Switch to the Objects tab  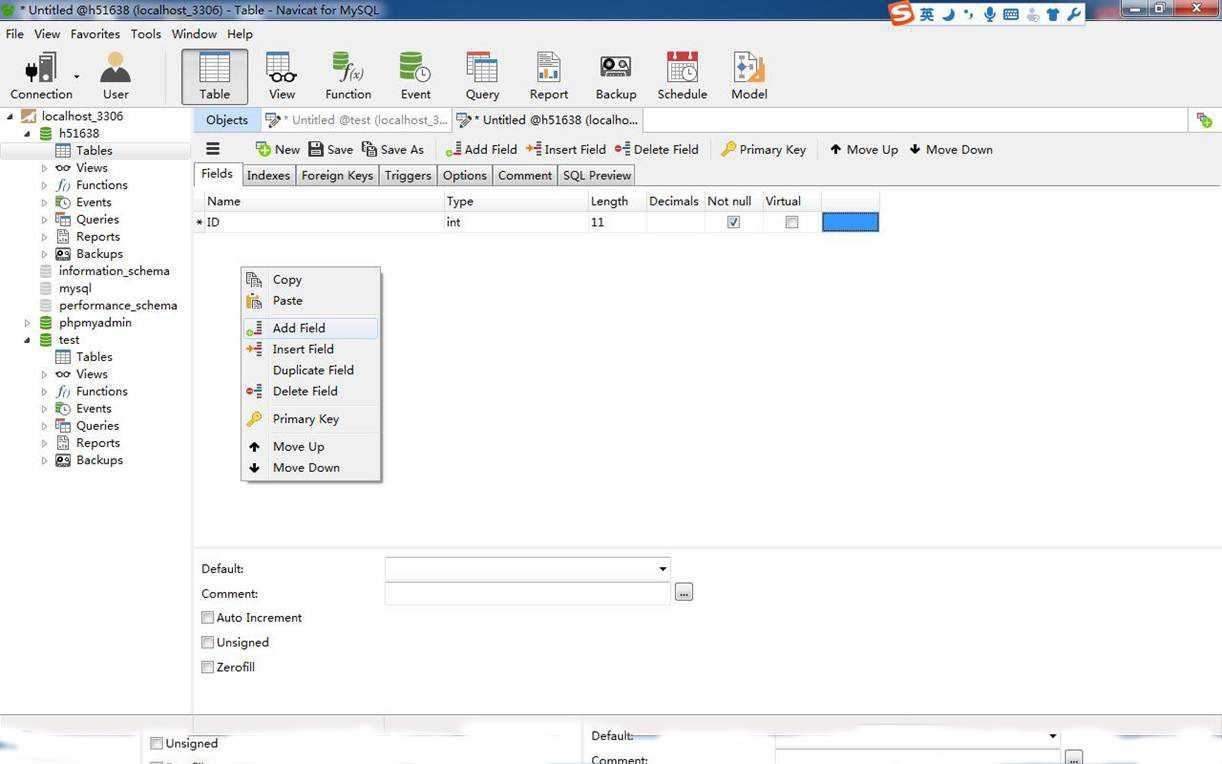tap(227, 120)
